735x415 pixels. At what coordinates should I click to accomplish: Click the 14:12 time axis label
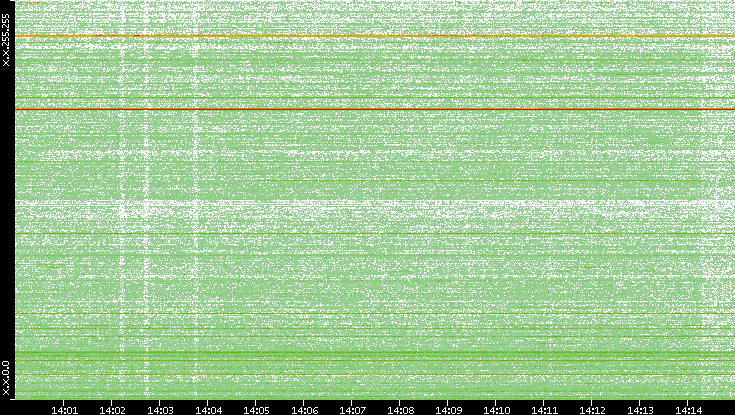click(592, 410)
